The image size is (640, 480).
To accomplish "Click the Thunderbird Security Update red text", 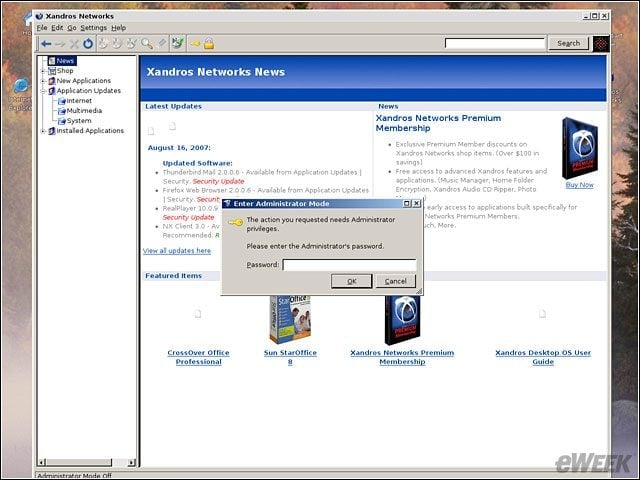I will 218,181.
